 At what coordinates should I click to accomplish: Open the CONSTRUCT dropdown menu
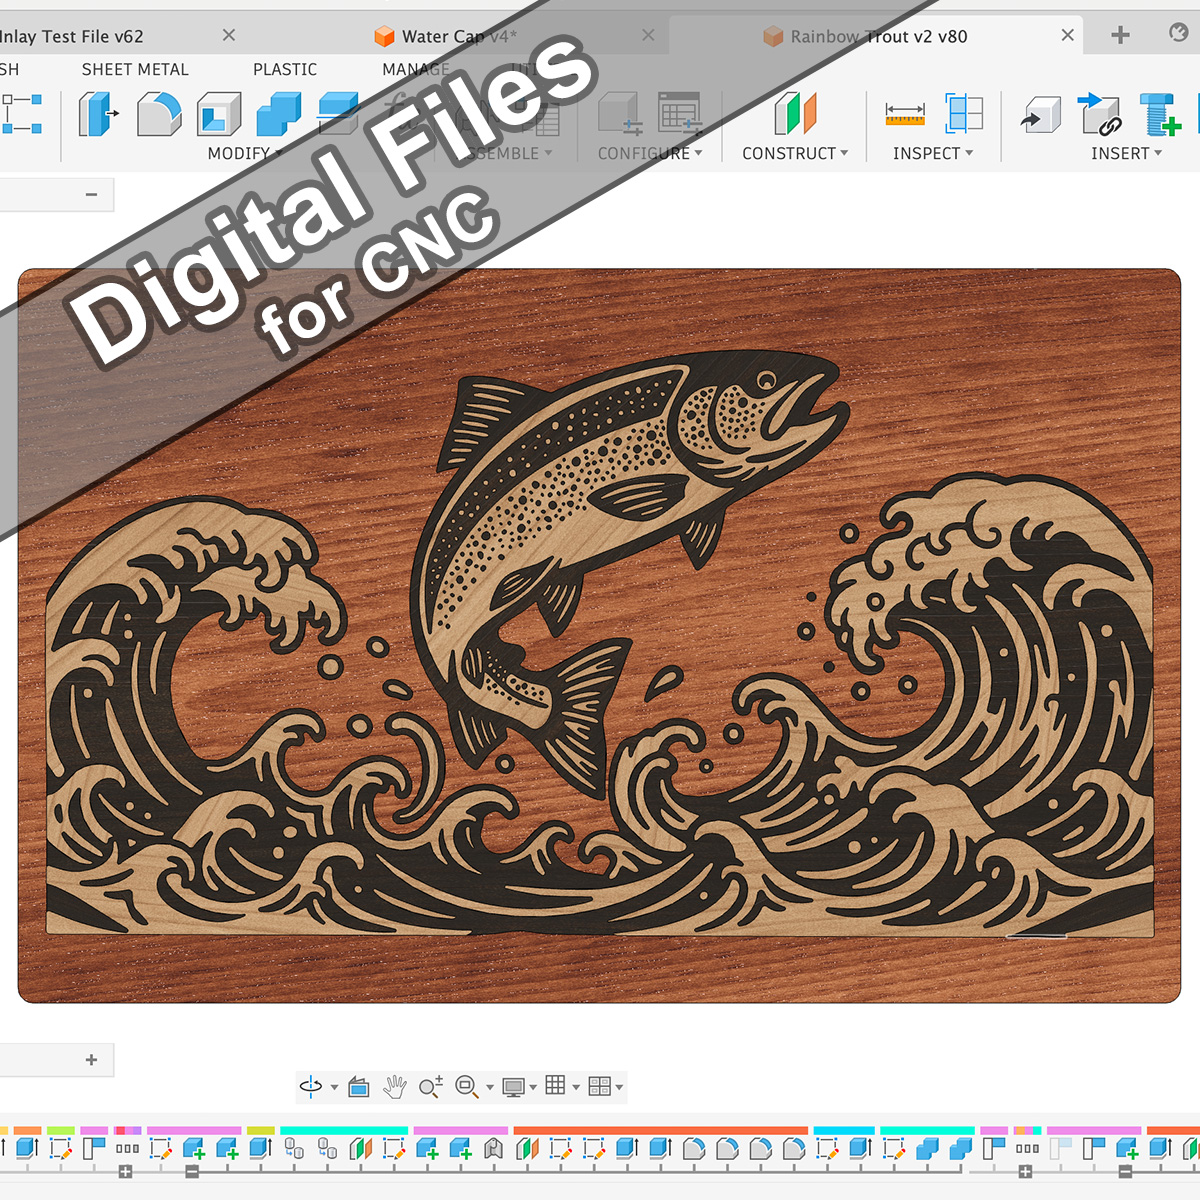coord(794,153)
